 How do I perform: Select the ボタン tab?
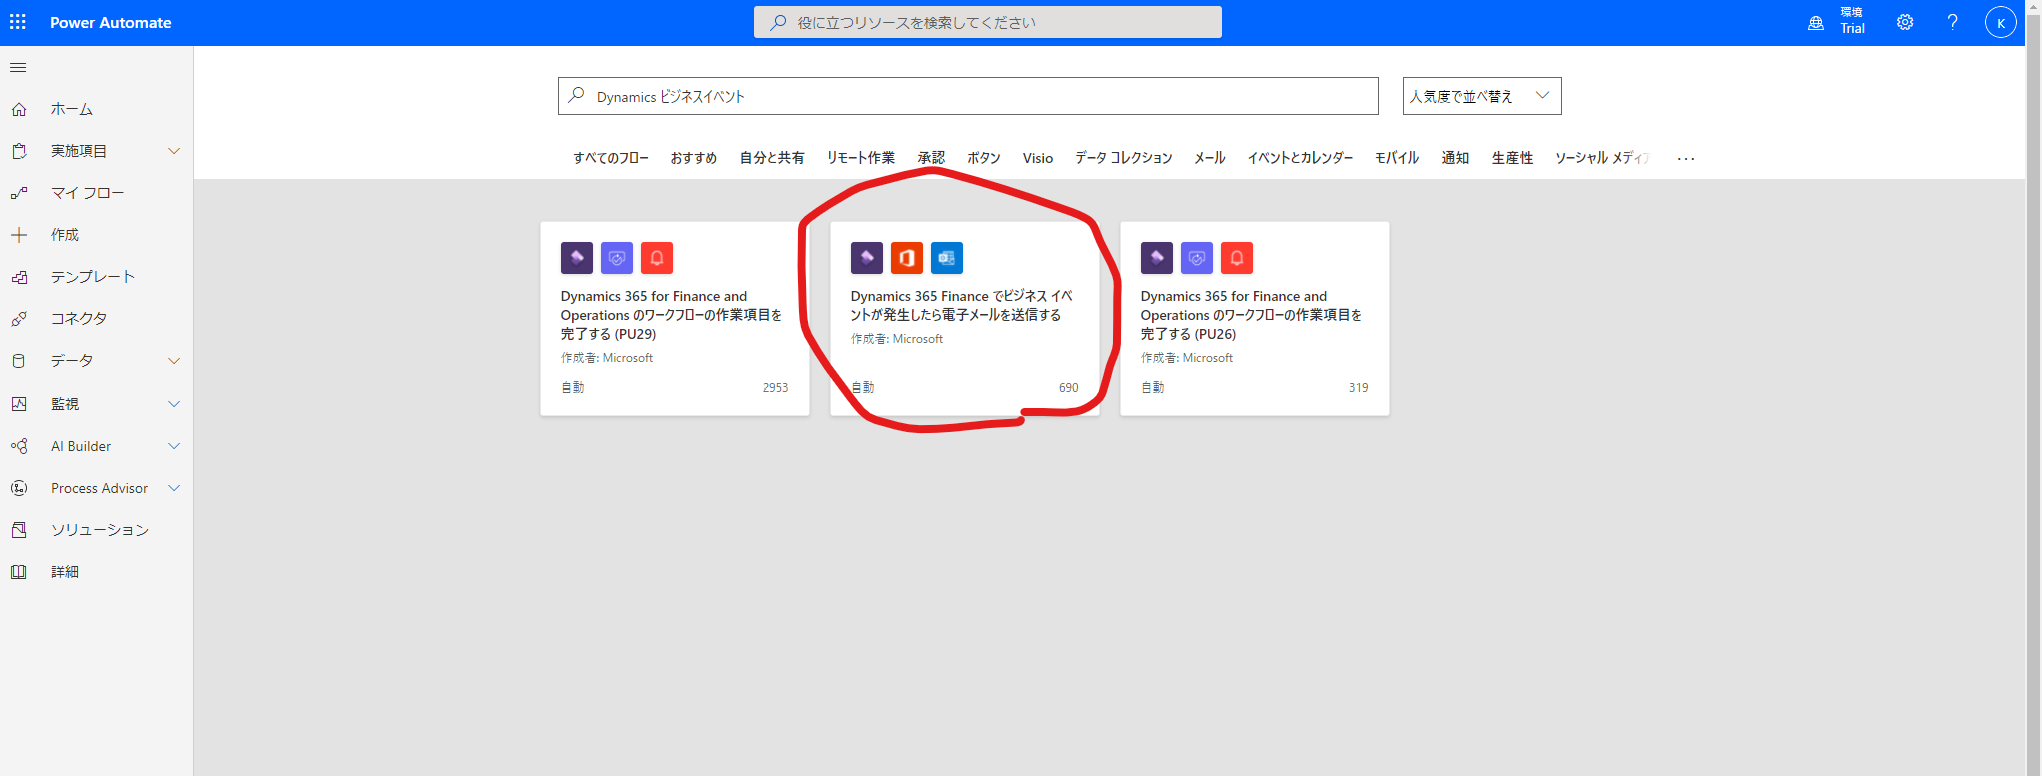[984, 158]
